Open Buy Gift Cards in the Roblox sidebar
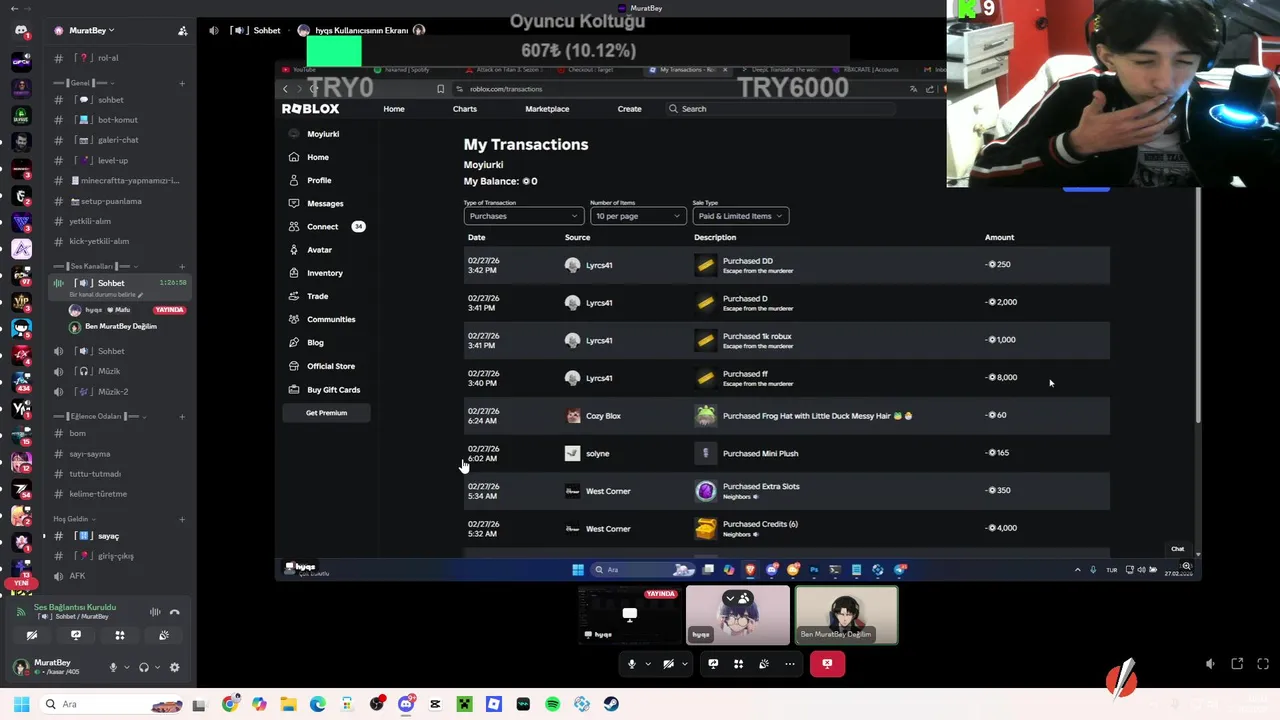 coord(326,389)
